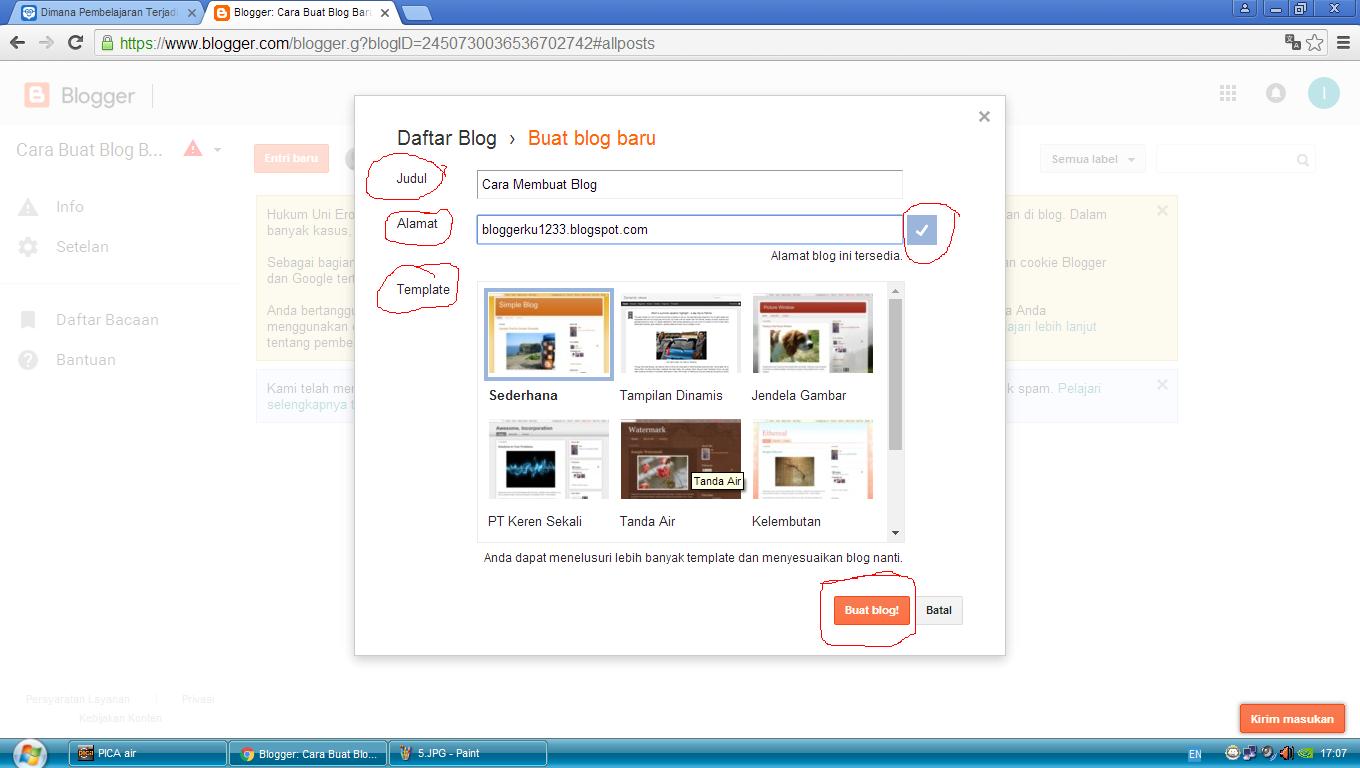Screen dimensions: 1360x768
Task: Click the template list scroll up arrow
Action: click(x=896, y=291)
